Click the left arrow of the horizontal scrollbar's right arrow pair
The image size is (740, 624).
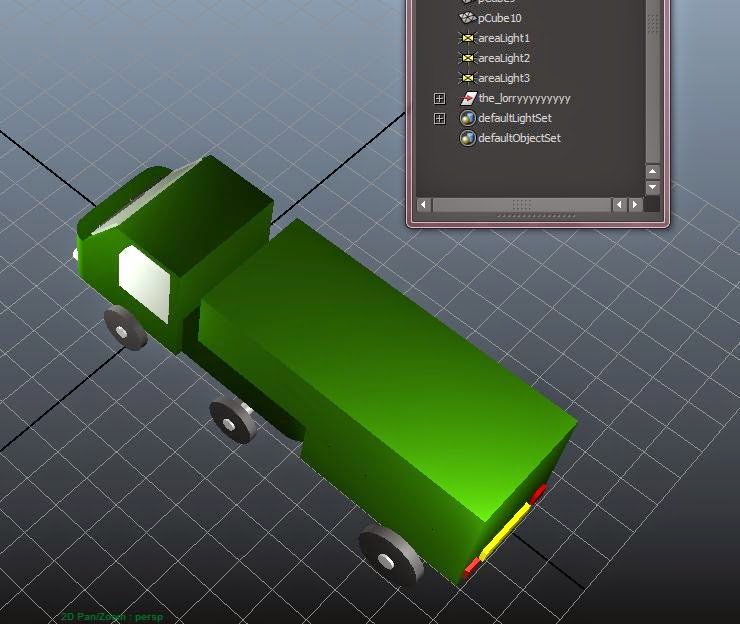pos(619,204)
